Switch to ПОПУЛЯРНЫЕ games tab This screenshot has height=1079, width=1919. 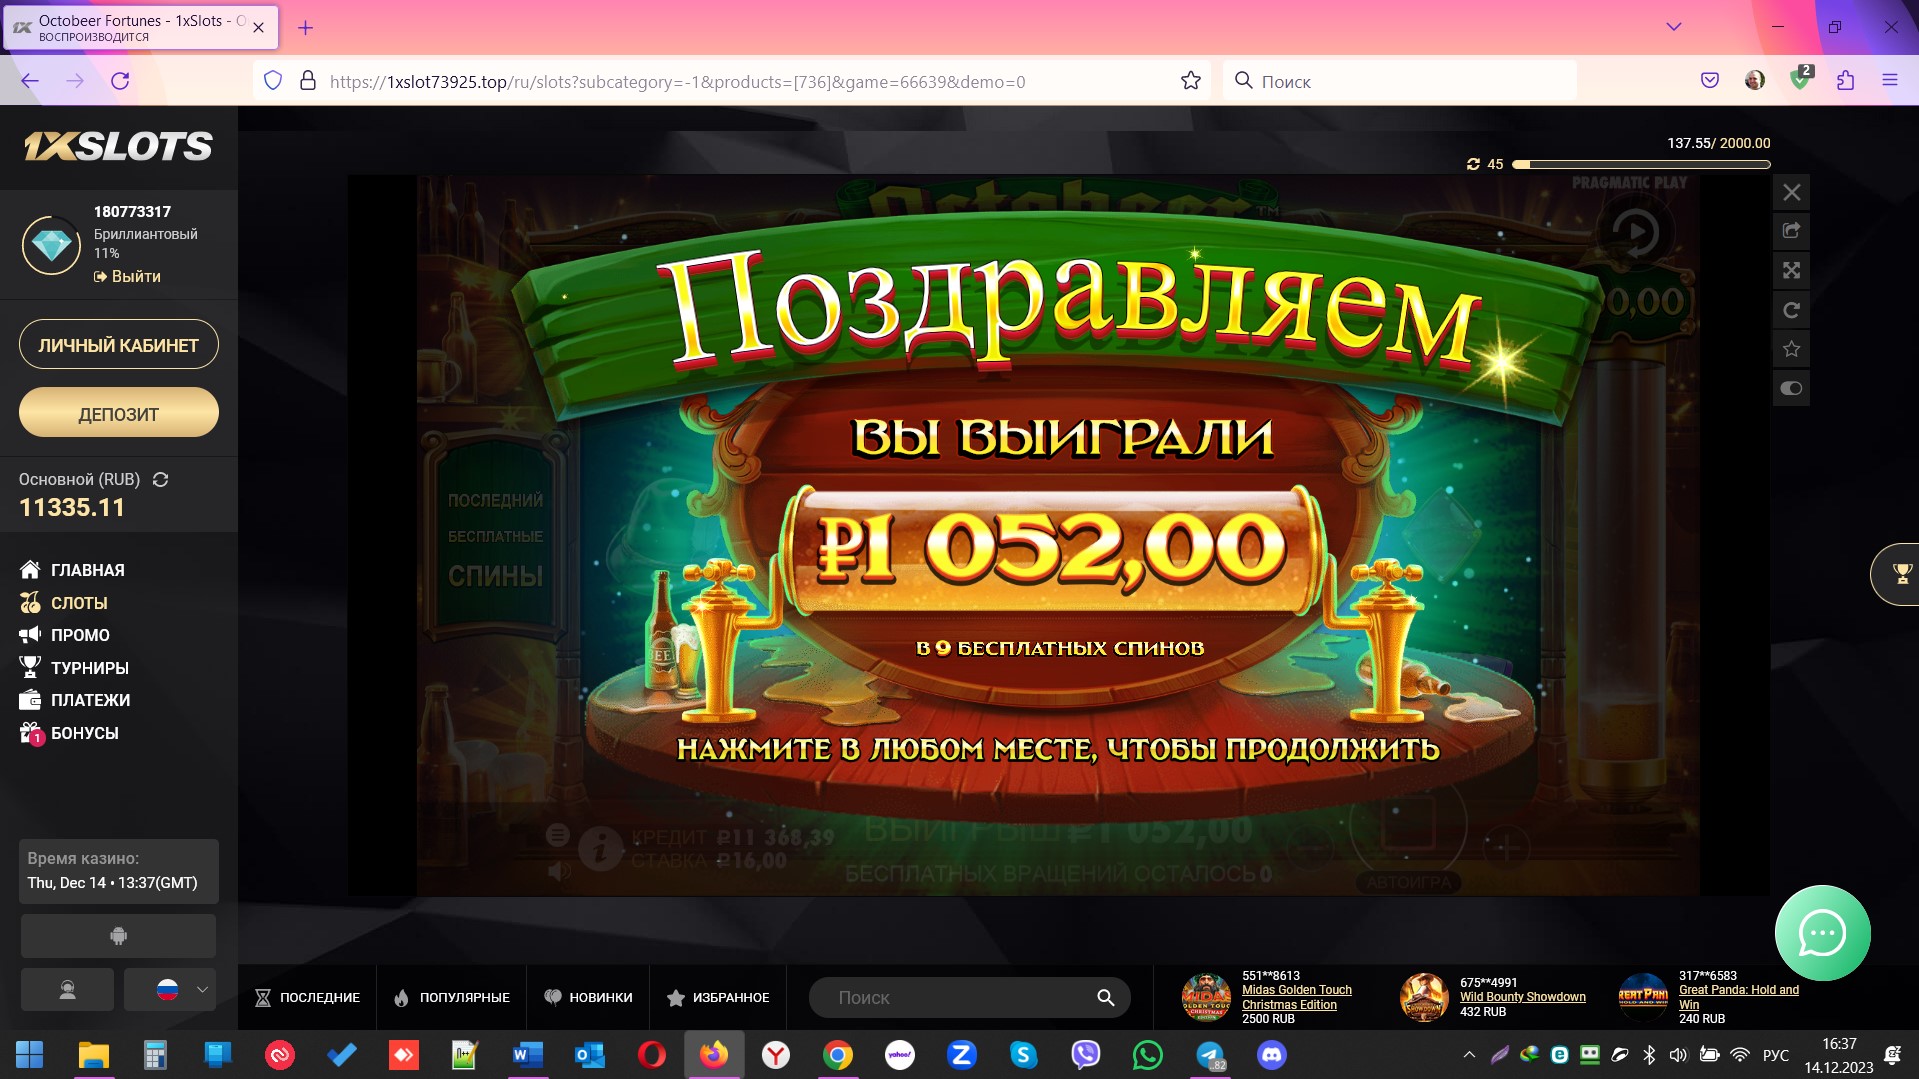click(x=452, y=998)
